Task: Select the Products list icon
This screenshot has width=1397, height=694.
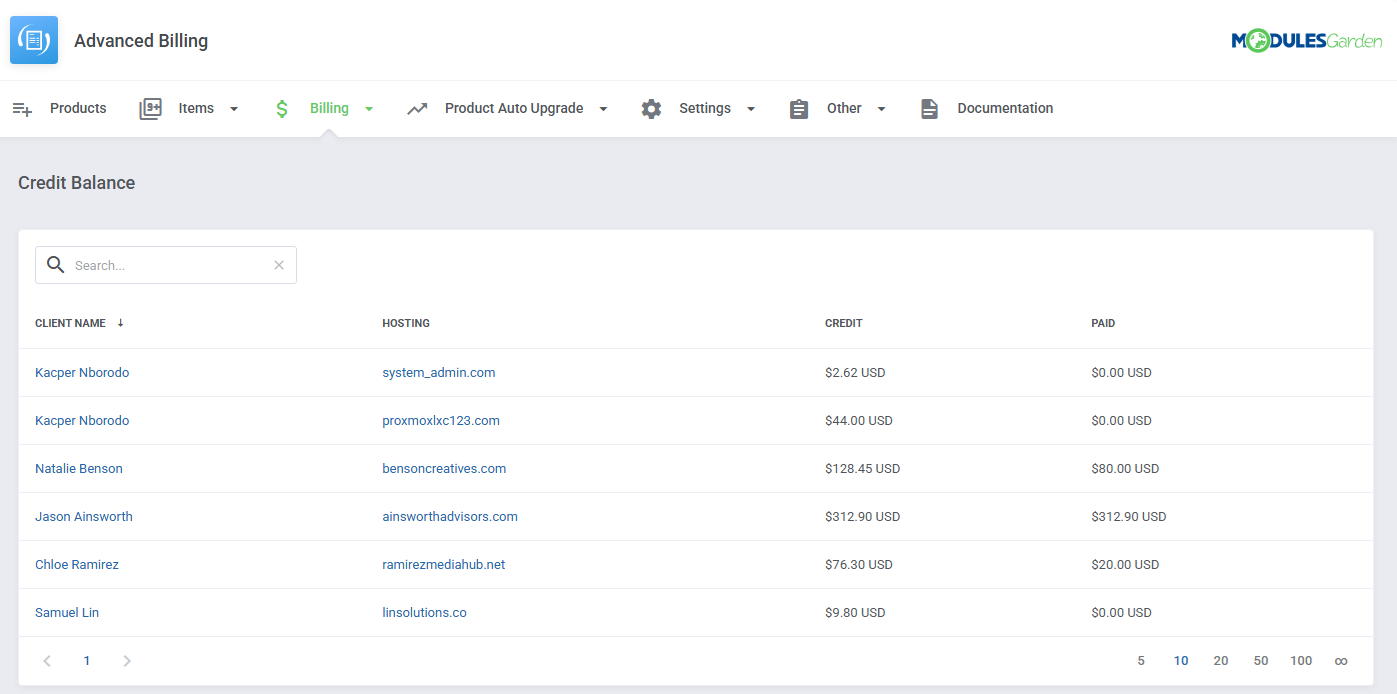Action: pos(22,108)
